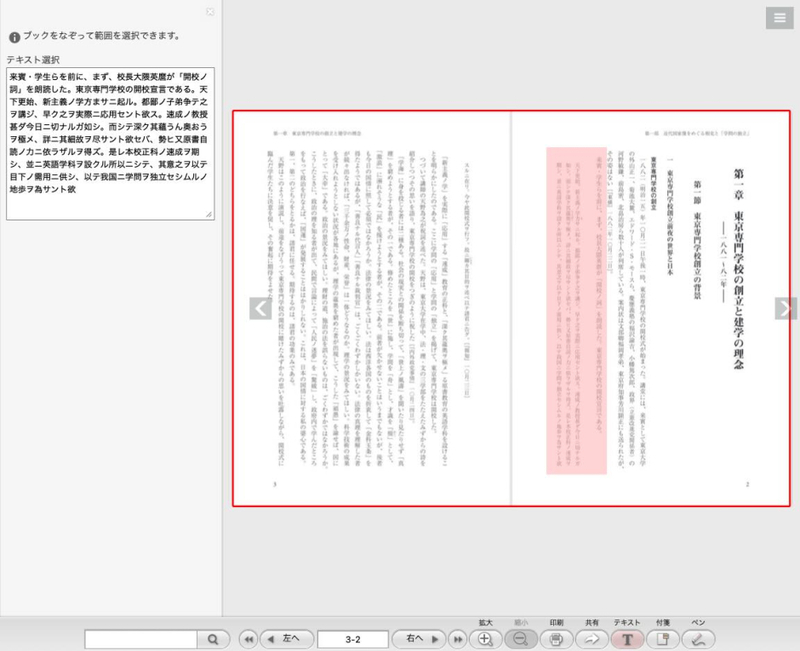Click the print (印刷) icon

[x=556, y=638]
